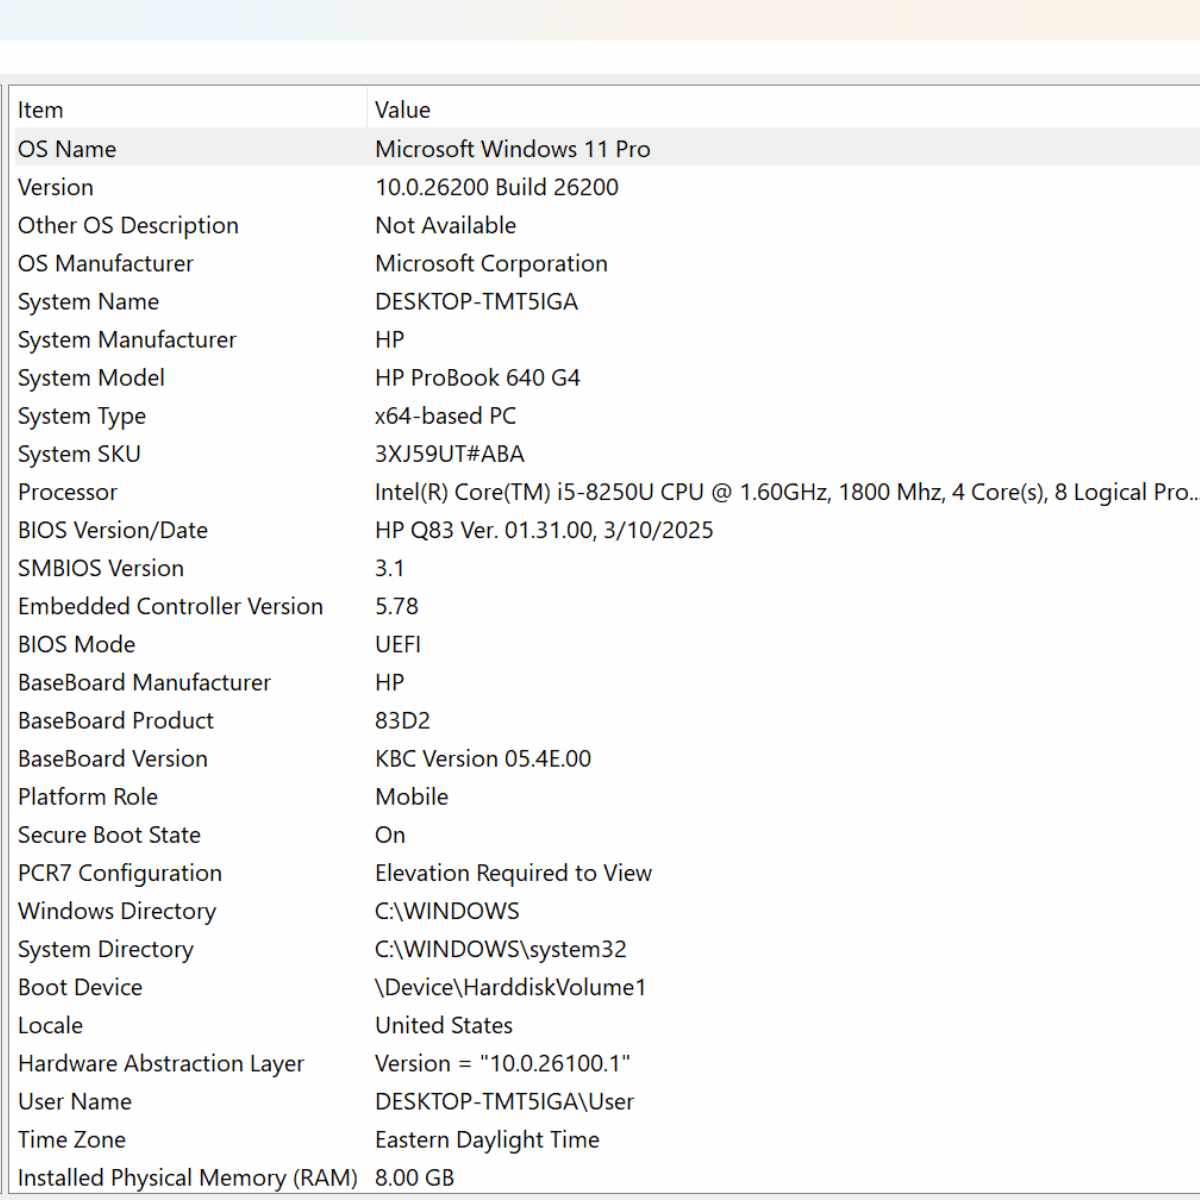This screenshot has height=1200, width=1200.
Task: Click HP value for System Manufacturer
Action: [390, 339]
